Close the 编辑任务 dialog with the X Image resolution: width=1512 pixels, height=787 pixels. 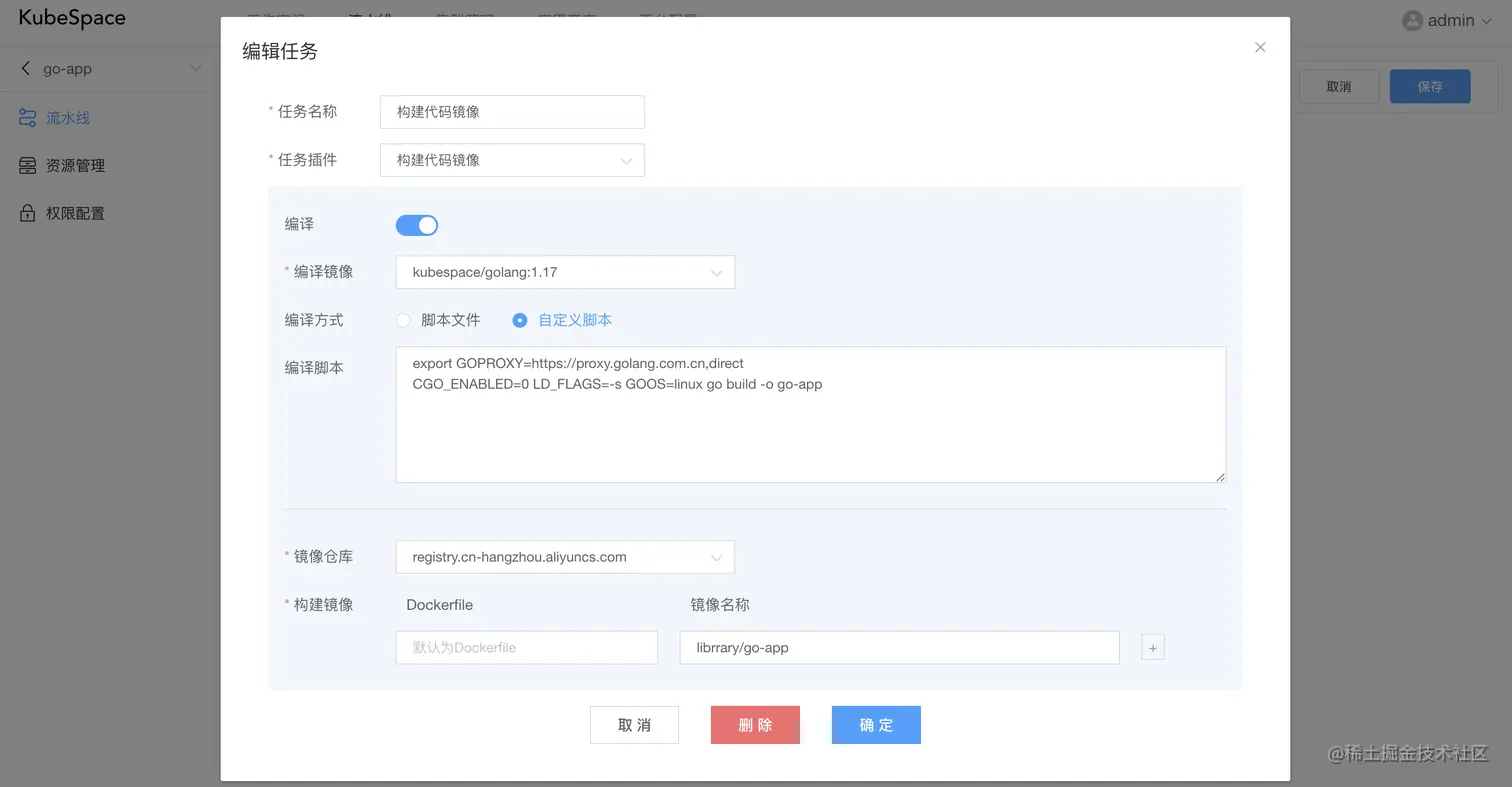1260,47
